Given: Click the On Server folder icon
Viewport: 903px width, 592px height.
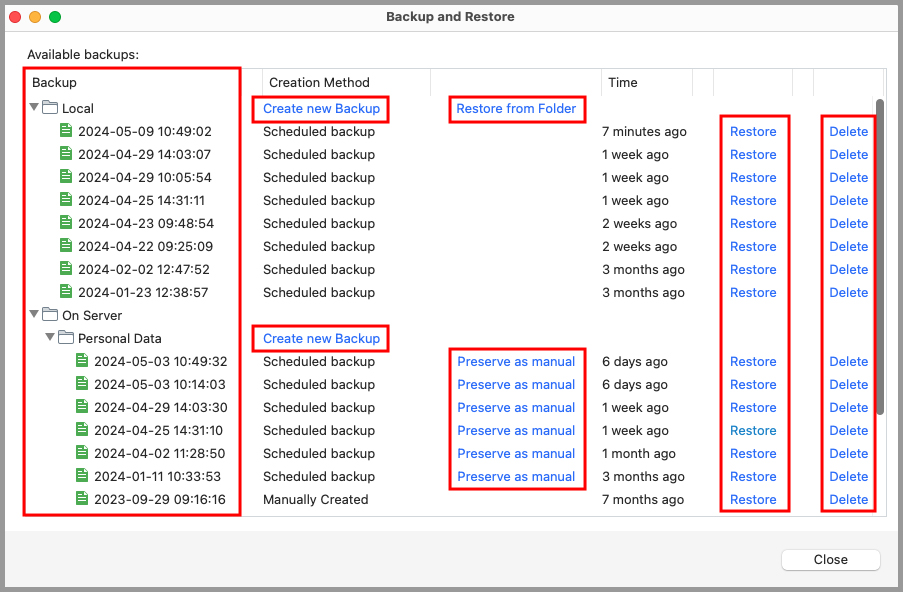Looking at the screenshot, I should coord(50,314).
